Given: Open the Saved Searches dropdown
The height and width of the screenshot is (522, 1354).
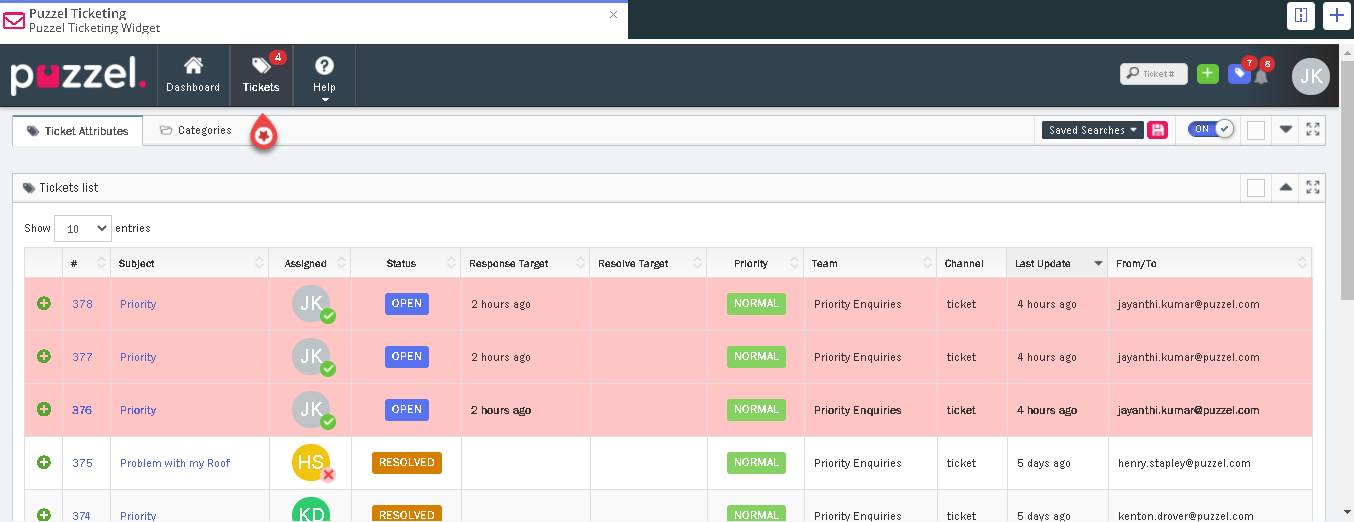Looking at the screenshot, I should pyautogui.click(x=1093, y=130).
